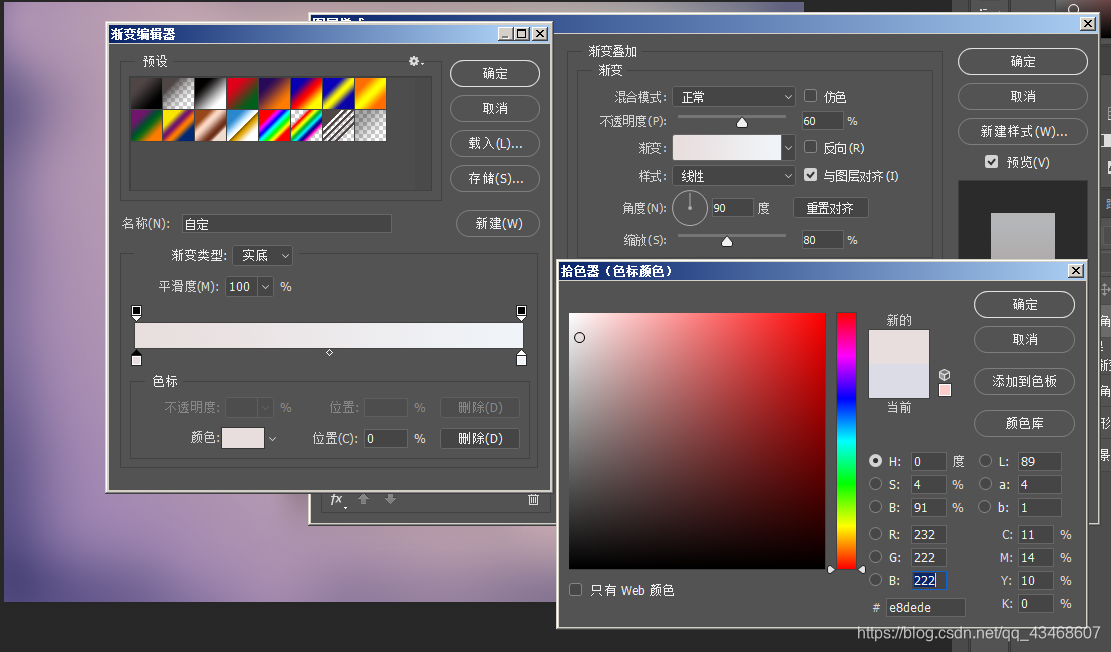Click the 添加到色板 button
Screen dimensions: 1111x652
click(1024, 381)
